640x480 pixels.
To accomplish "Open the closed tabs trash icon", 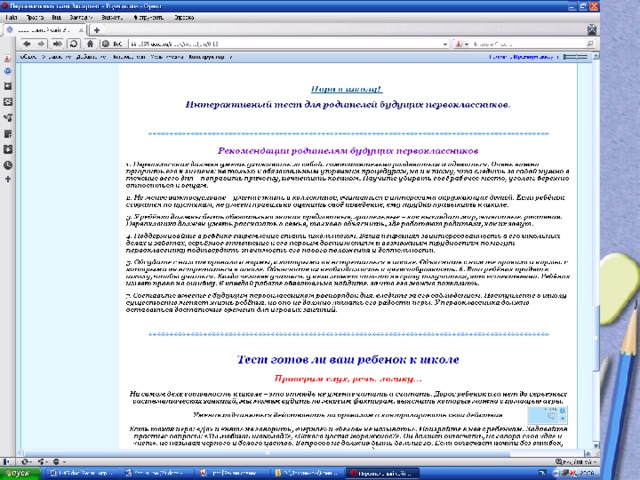I will [x=591, y=29].
